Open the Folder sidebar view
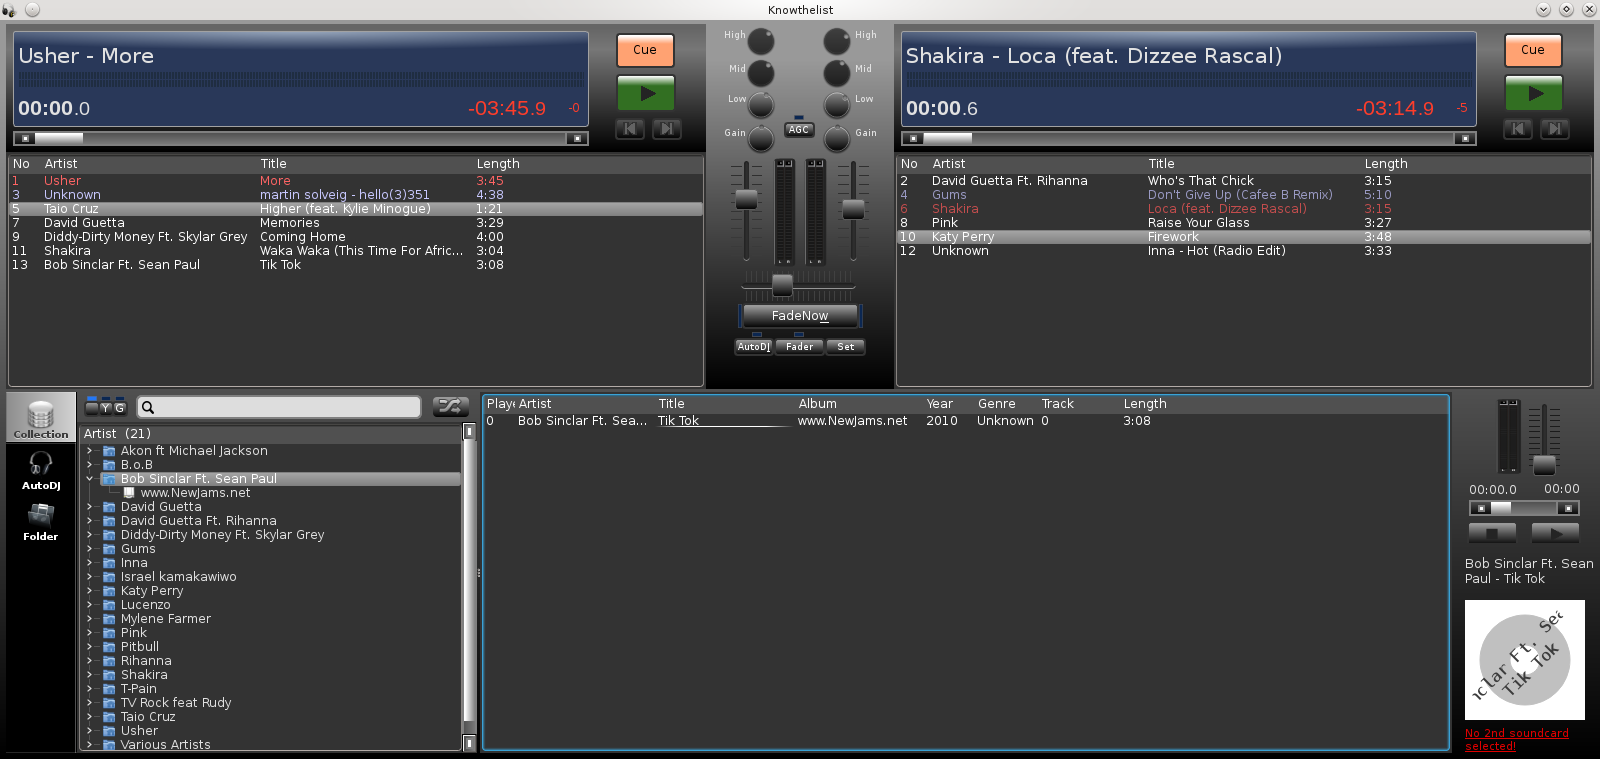 point(41,522)
